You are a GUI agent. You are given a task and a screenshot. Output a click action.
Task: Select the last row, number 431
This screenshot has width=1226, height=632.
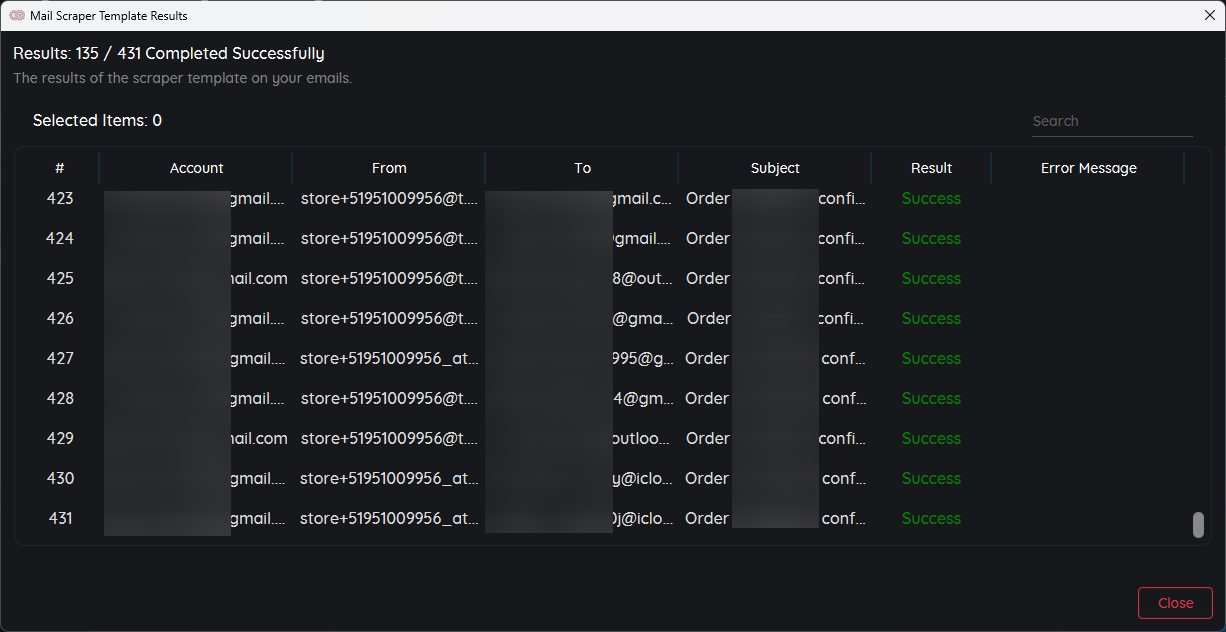pyautogui.click(x=60, y=518)
